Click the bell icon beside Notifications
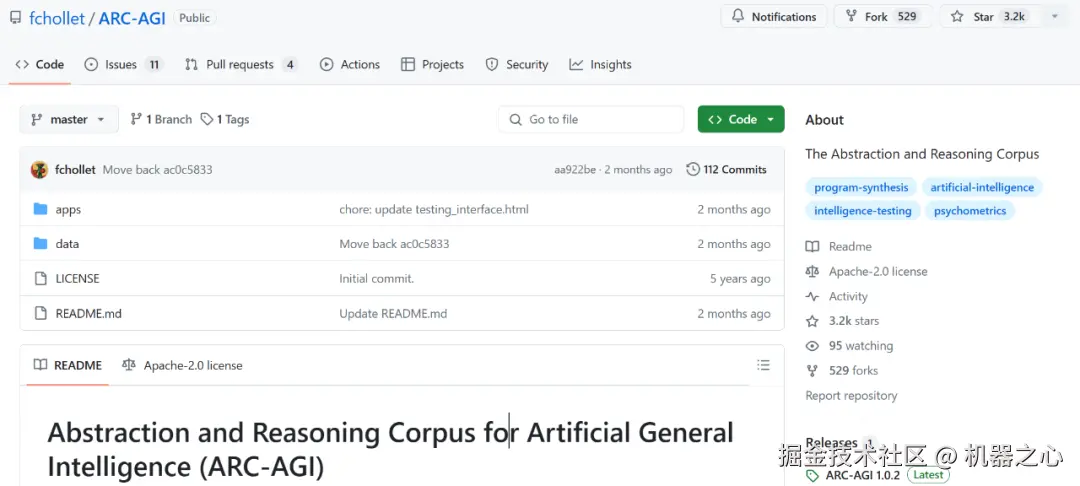 coord(738,17)
